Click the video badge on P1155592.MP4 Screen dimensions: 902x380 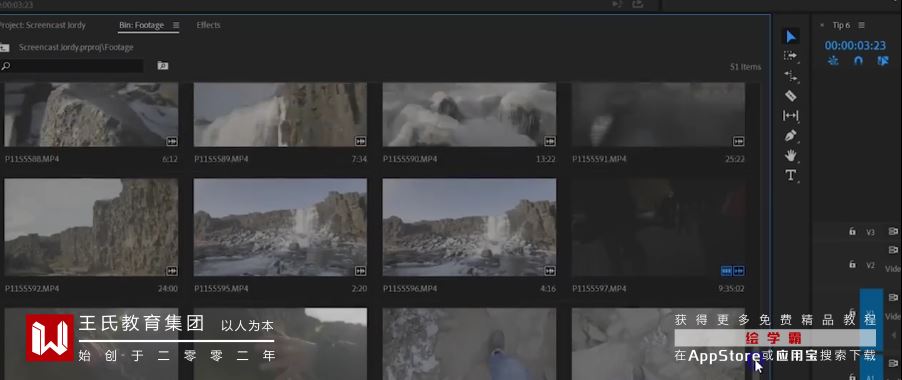point(171,270)
